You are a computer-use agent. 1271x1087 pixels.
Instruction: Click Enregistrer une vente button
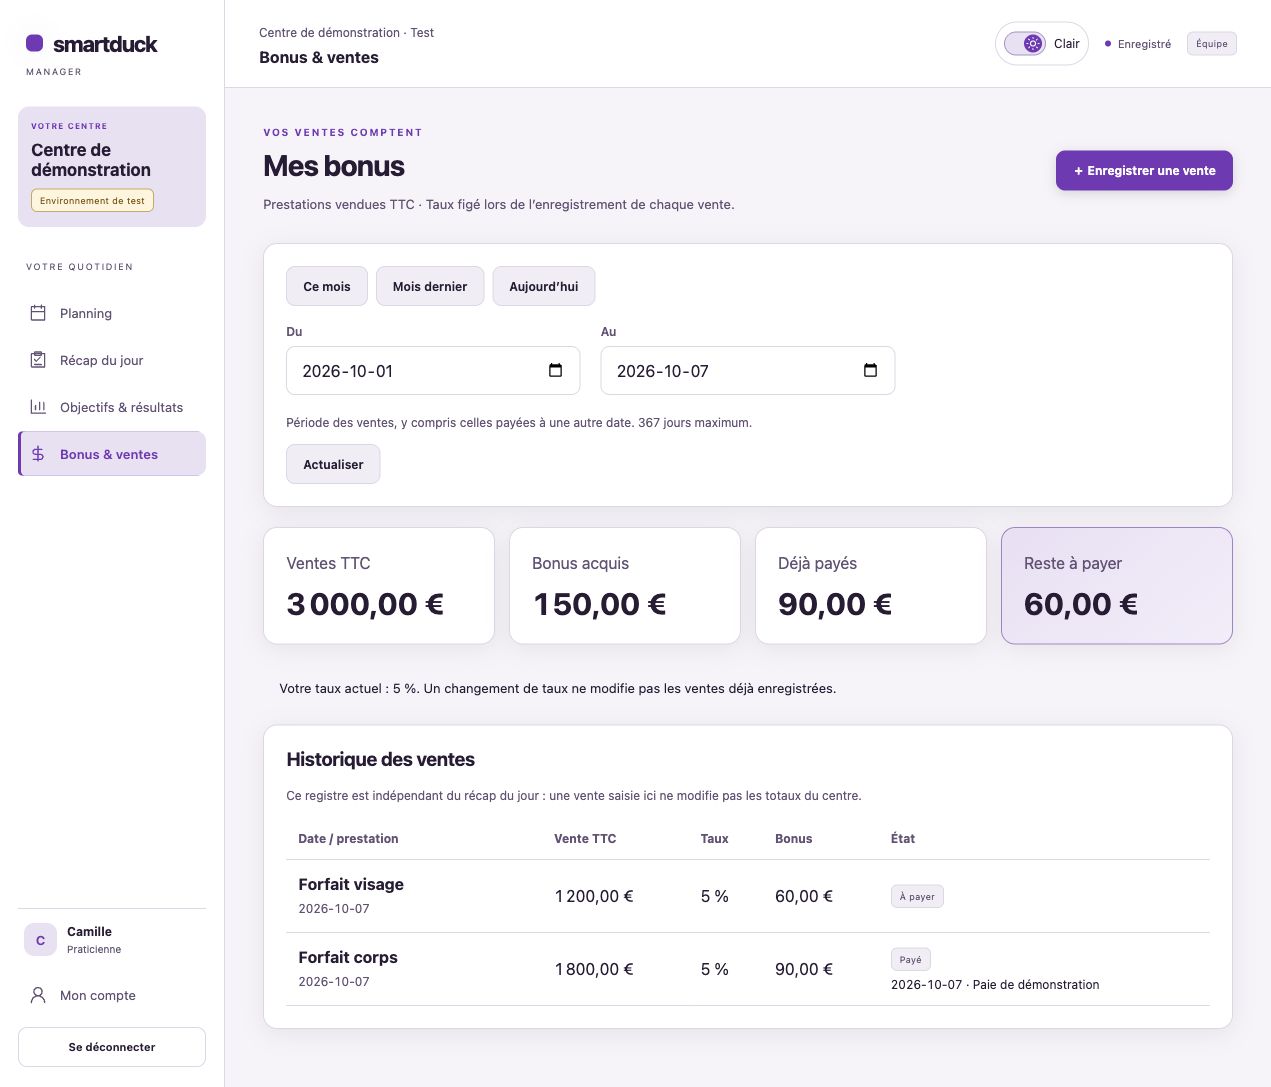click(x=1144, y=171)
